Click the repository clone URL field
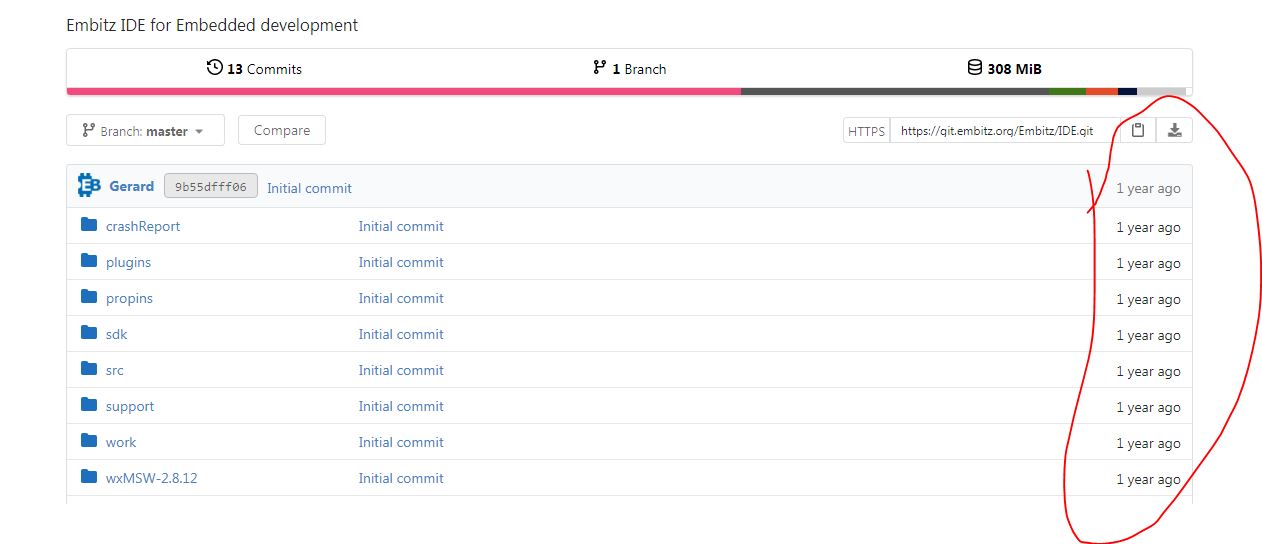The width and height of the screenshot is (1262, 544). pos(1004,131)
